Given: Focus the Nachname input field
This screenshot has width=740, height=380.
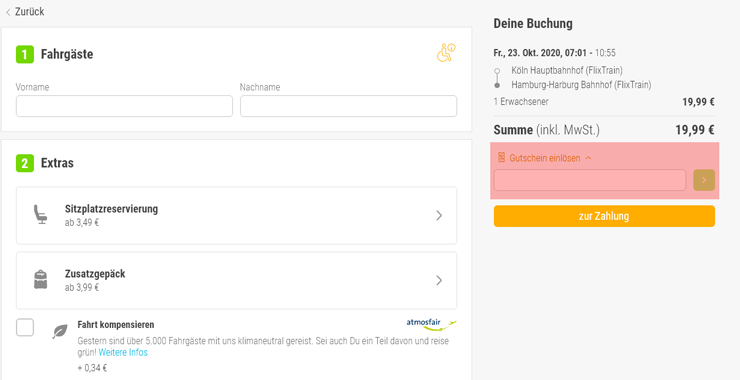Looking at the screenshot, I should (348, 106).
